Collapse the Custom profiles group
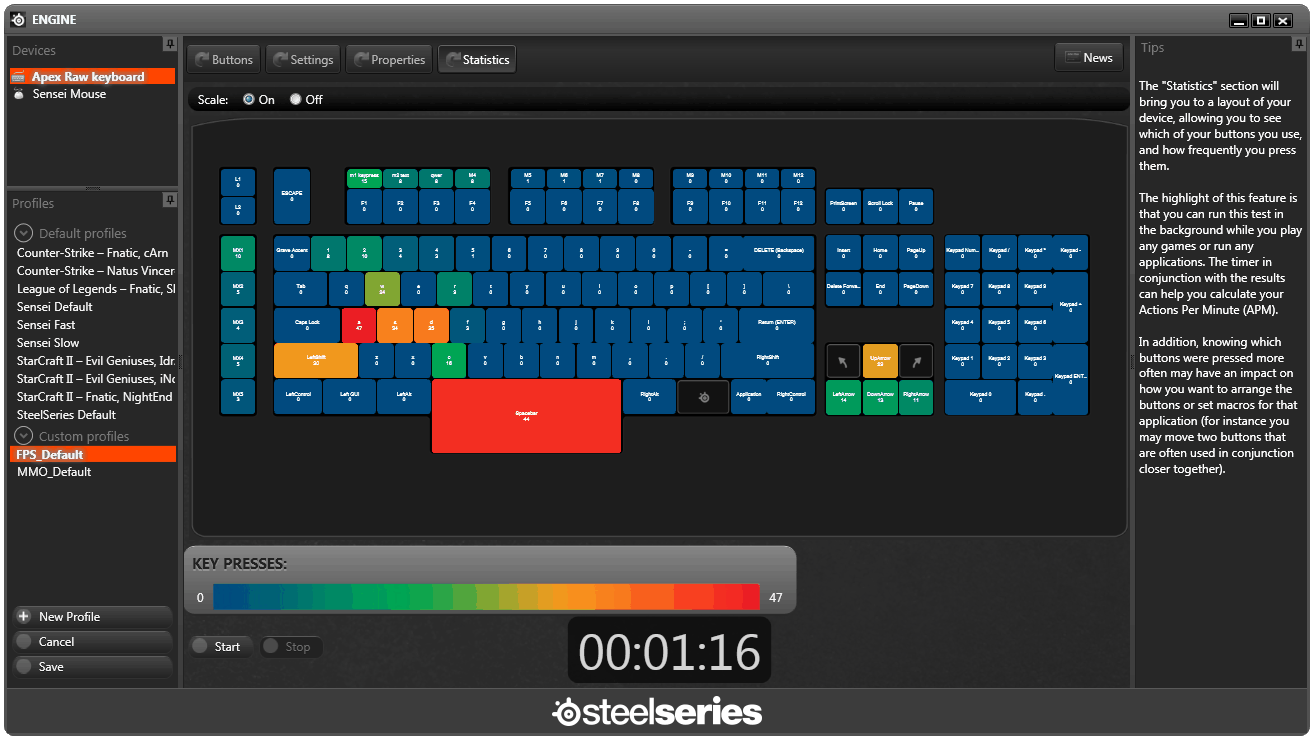The width and height of the screenshot is (1314, 740). (x=23, y=436)
